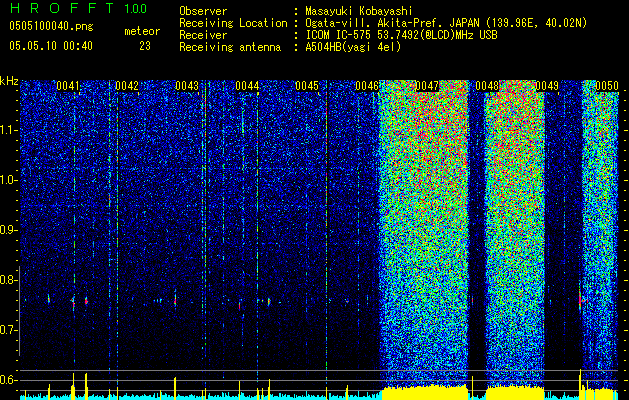The image size is (629, 400).
Task: Click time marker 0045
Action: (306, 86)
